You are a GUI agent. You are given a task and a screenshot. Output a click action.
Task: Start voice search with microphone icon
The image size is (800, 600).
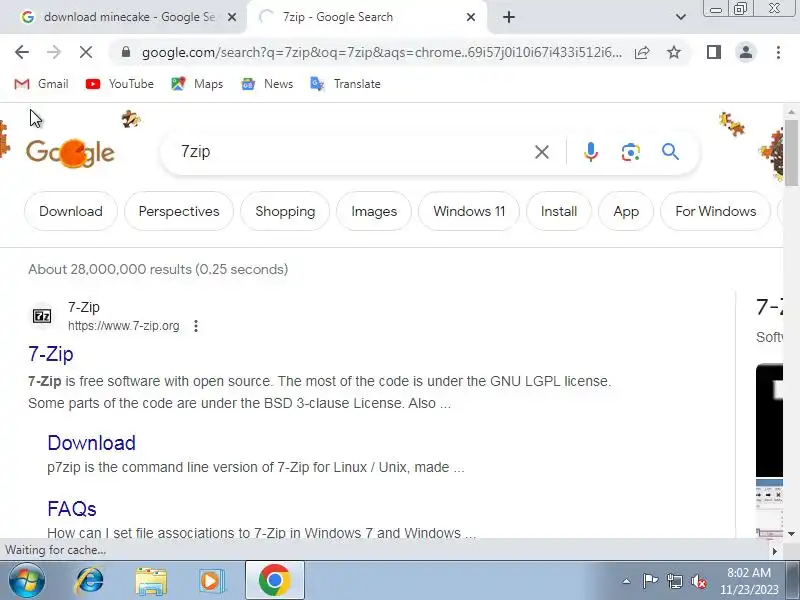(x=590, y=152)
